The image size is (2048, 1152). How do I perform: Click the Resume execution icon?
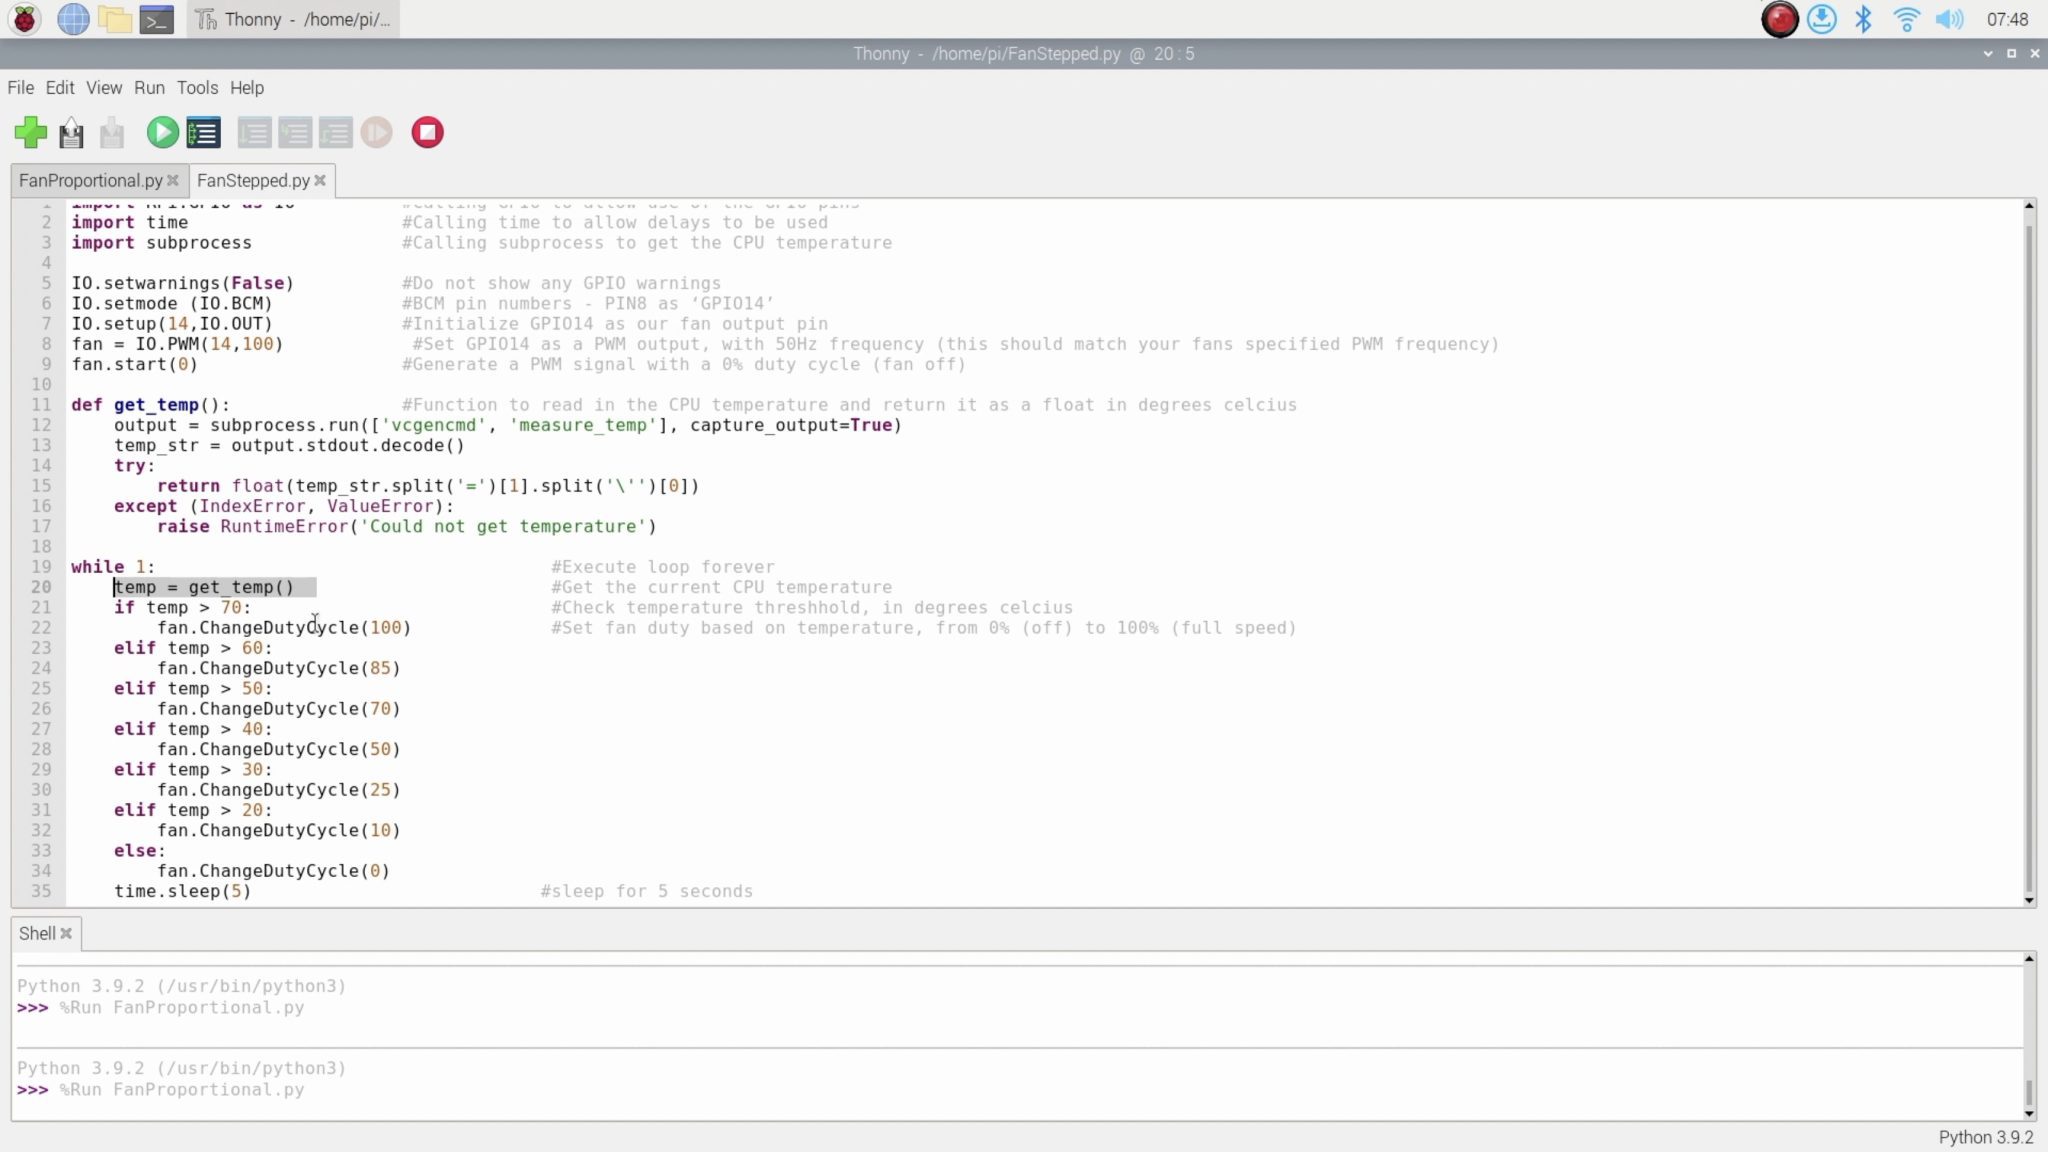click(376, 132)
